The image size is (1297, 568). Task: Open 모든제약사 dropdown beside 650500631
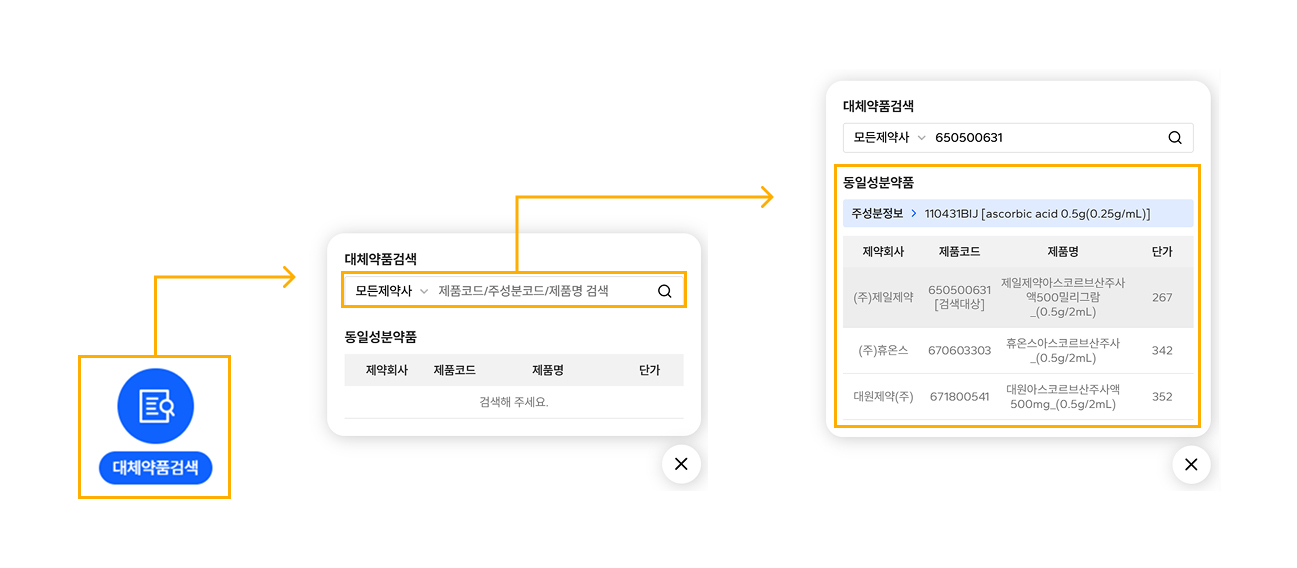pyautogui.click(x=889, y=138)
